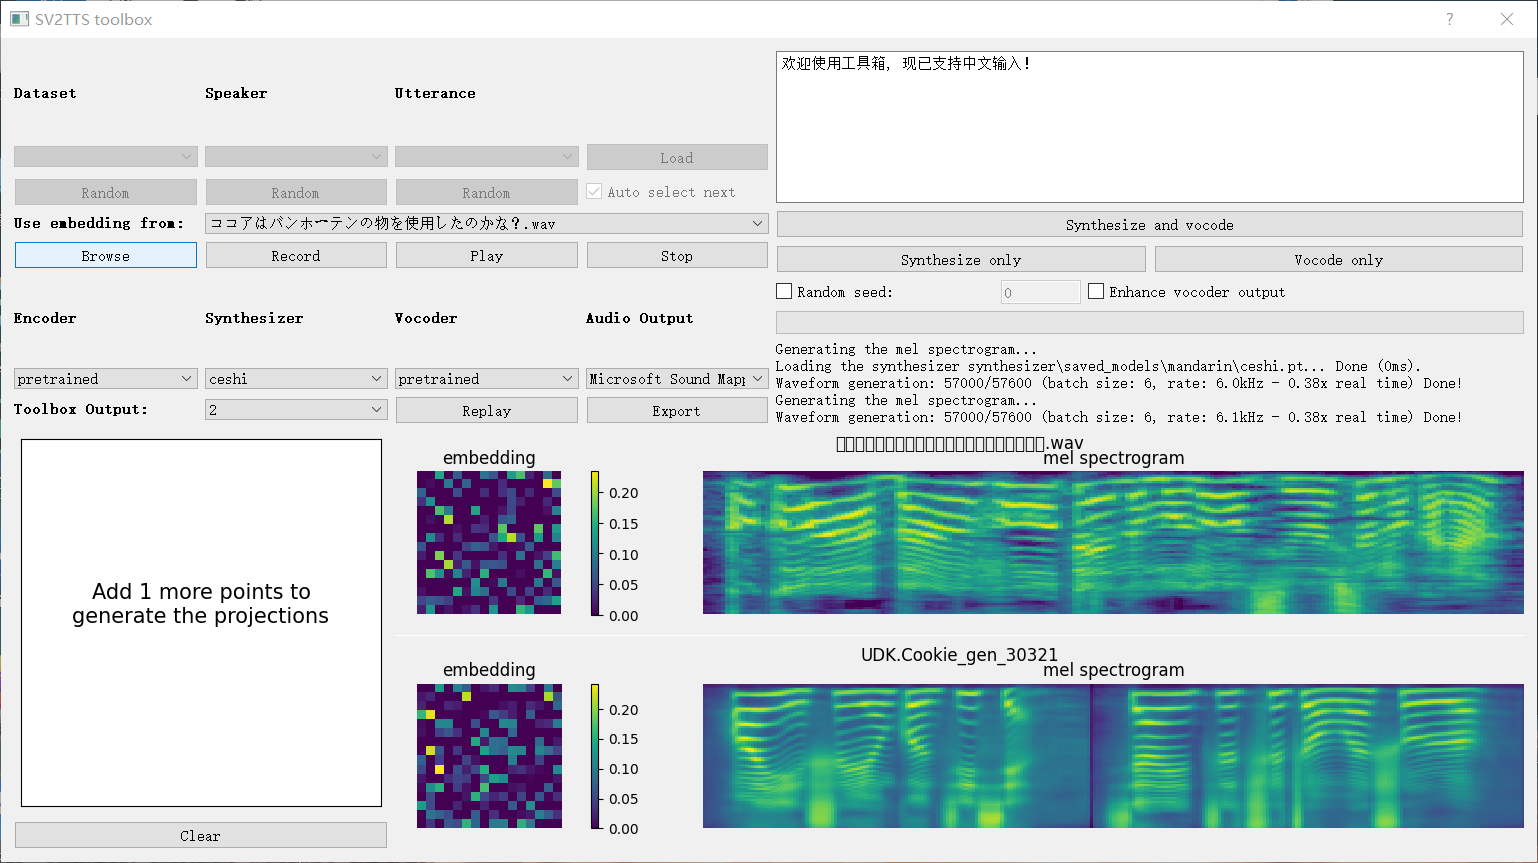Clear the projections plot
This screenshot has width=1538, height=863.
click(x=201, y=836)
